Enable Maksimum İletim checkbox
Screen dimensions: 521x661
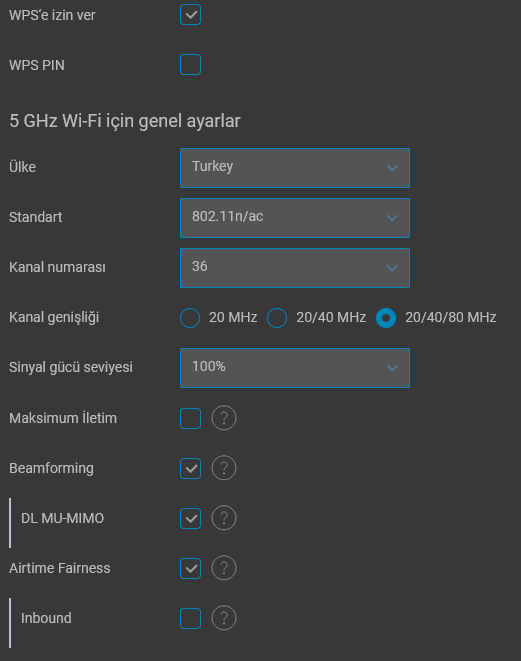(191, 418)
